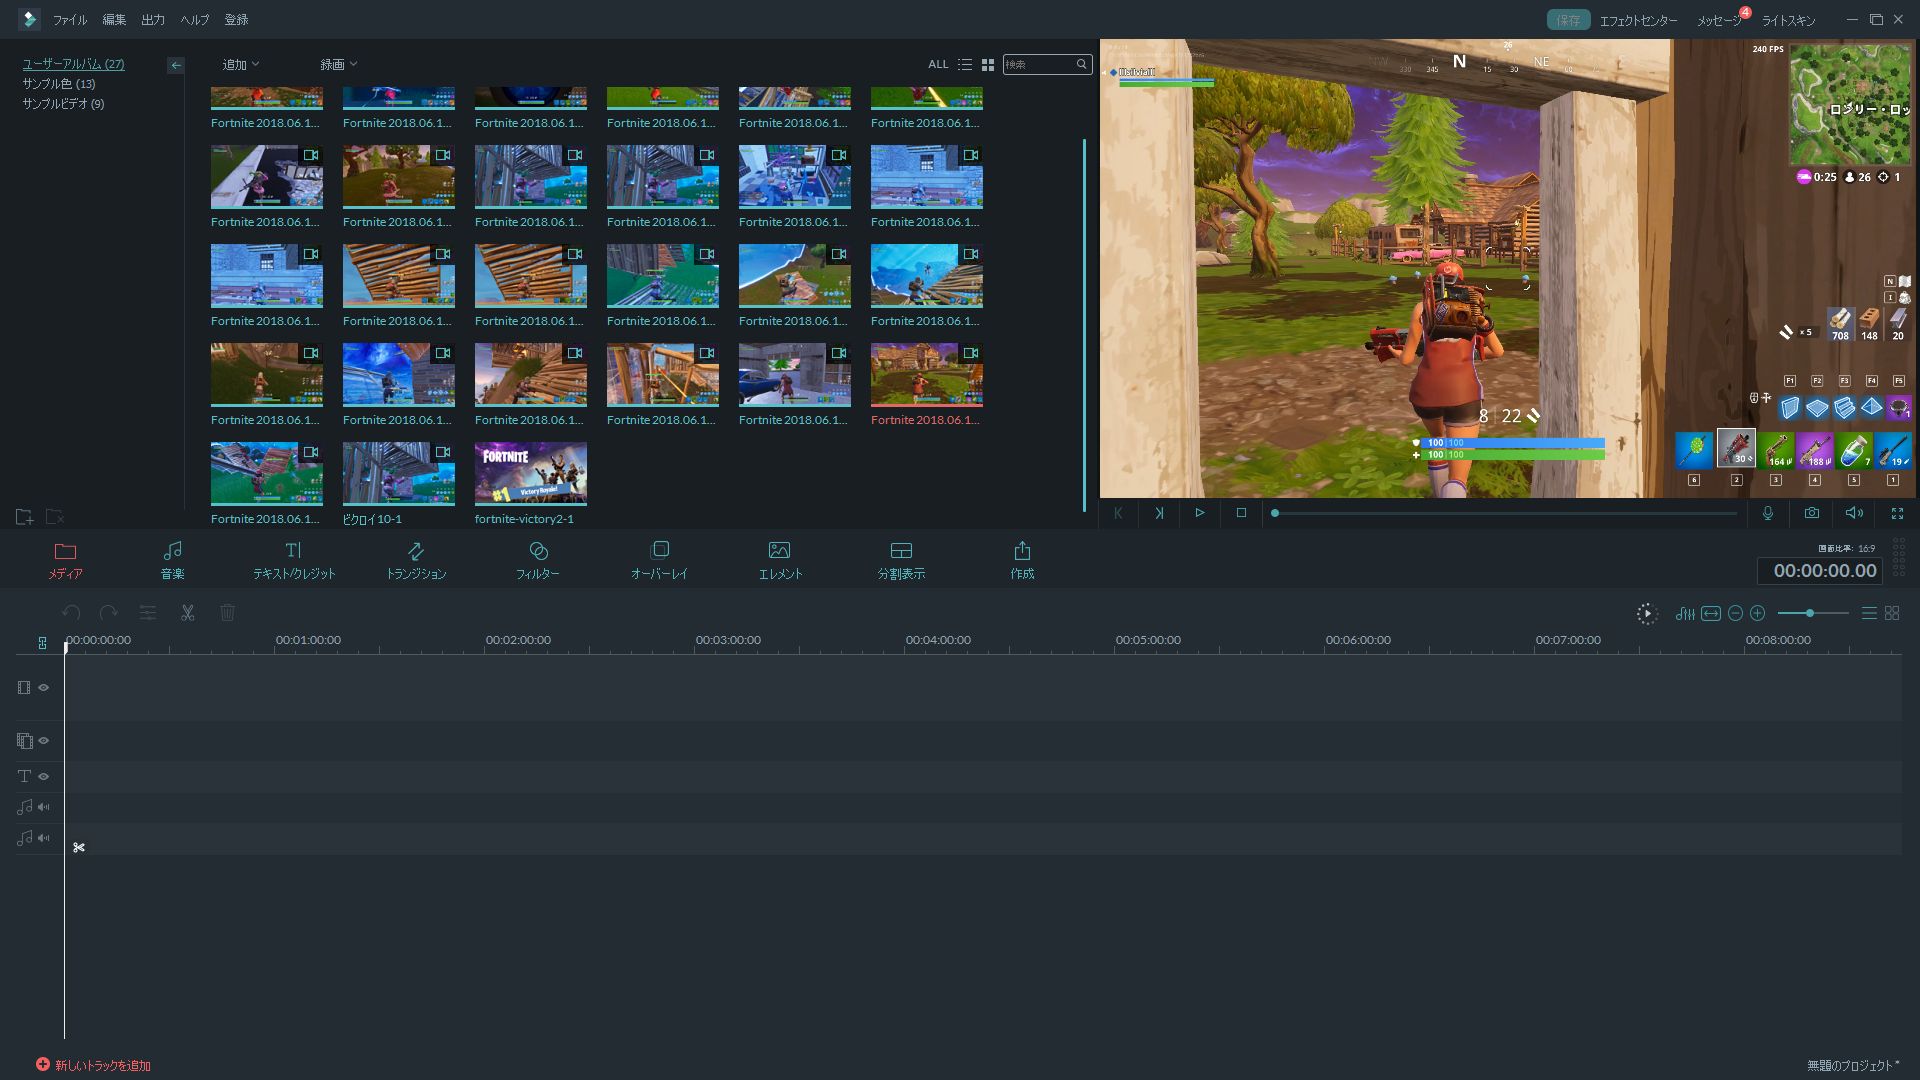The width and height of the screenshot is (1920, 1080).
Task: Open the エフェクトセンター link
Action: point(1638,21)
